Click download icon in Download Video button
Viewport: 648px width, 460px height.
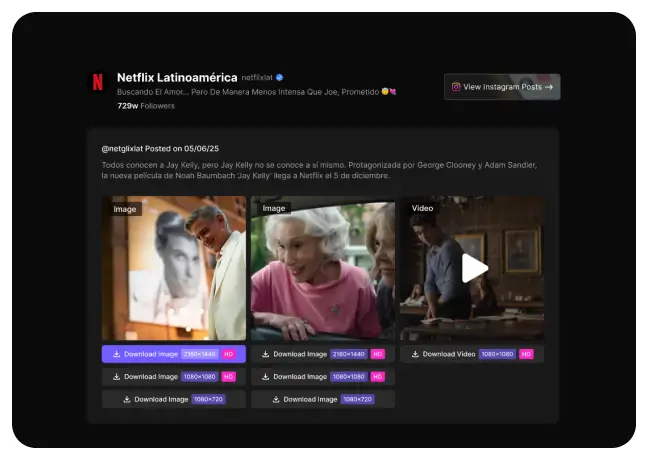click(415, 354)
